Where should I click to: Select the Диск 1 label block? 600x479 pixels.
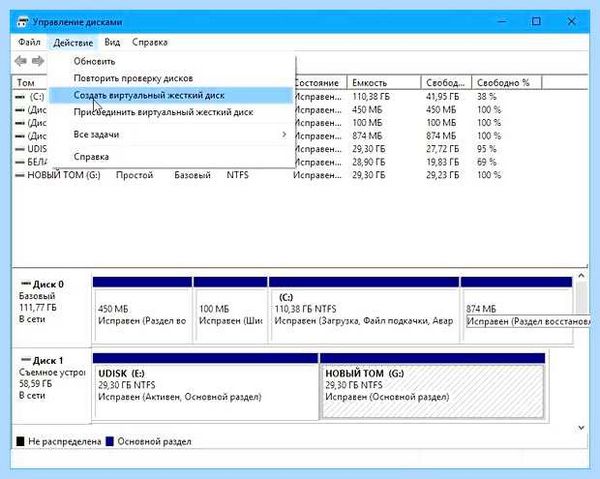click(52, 386)
